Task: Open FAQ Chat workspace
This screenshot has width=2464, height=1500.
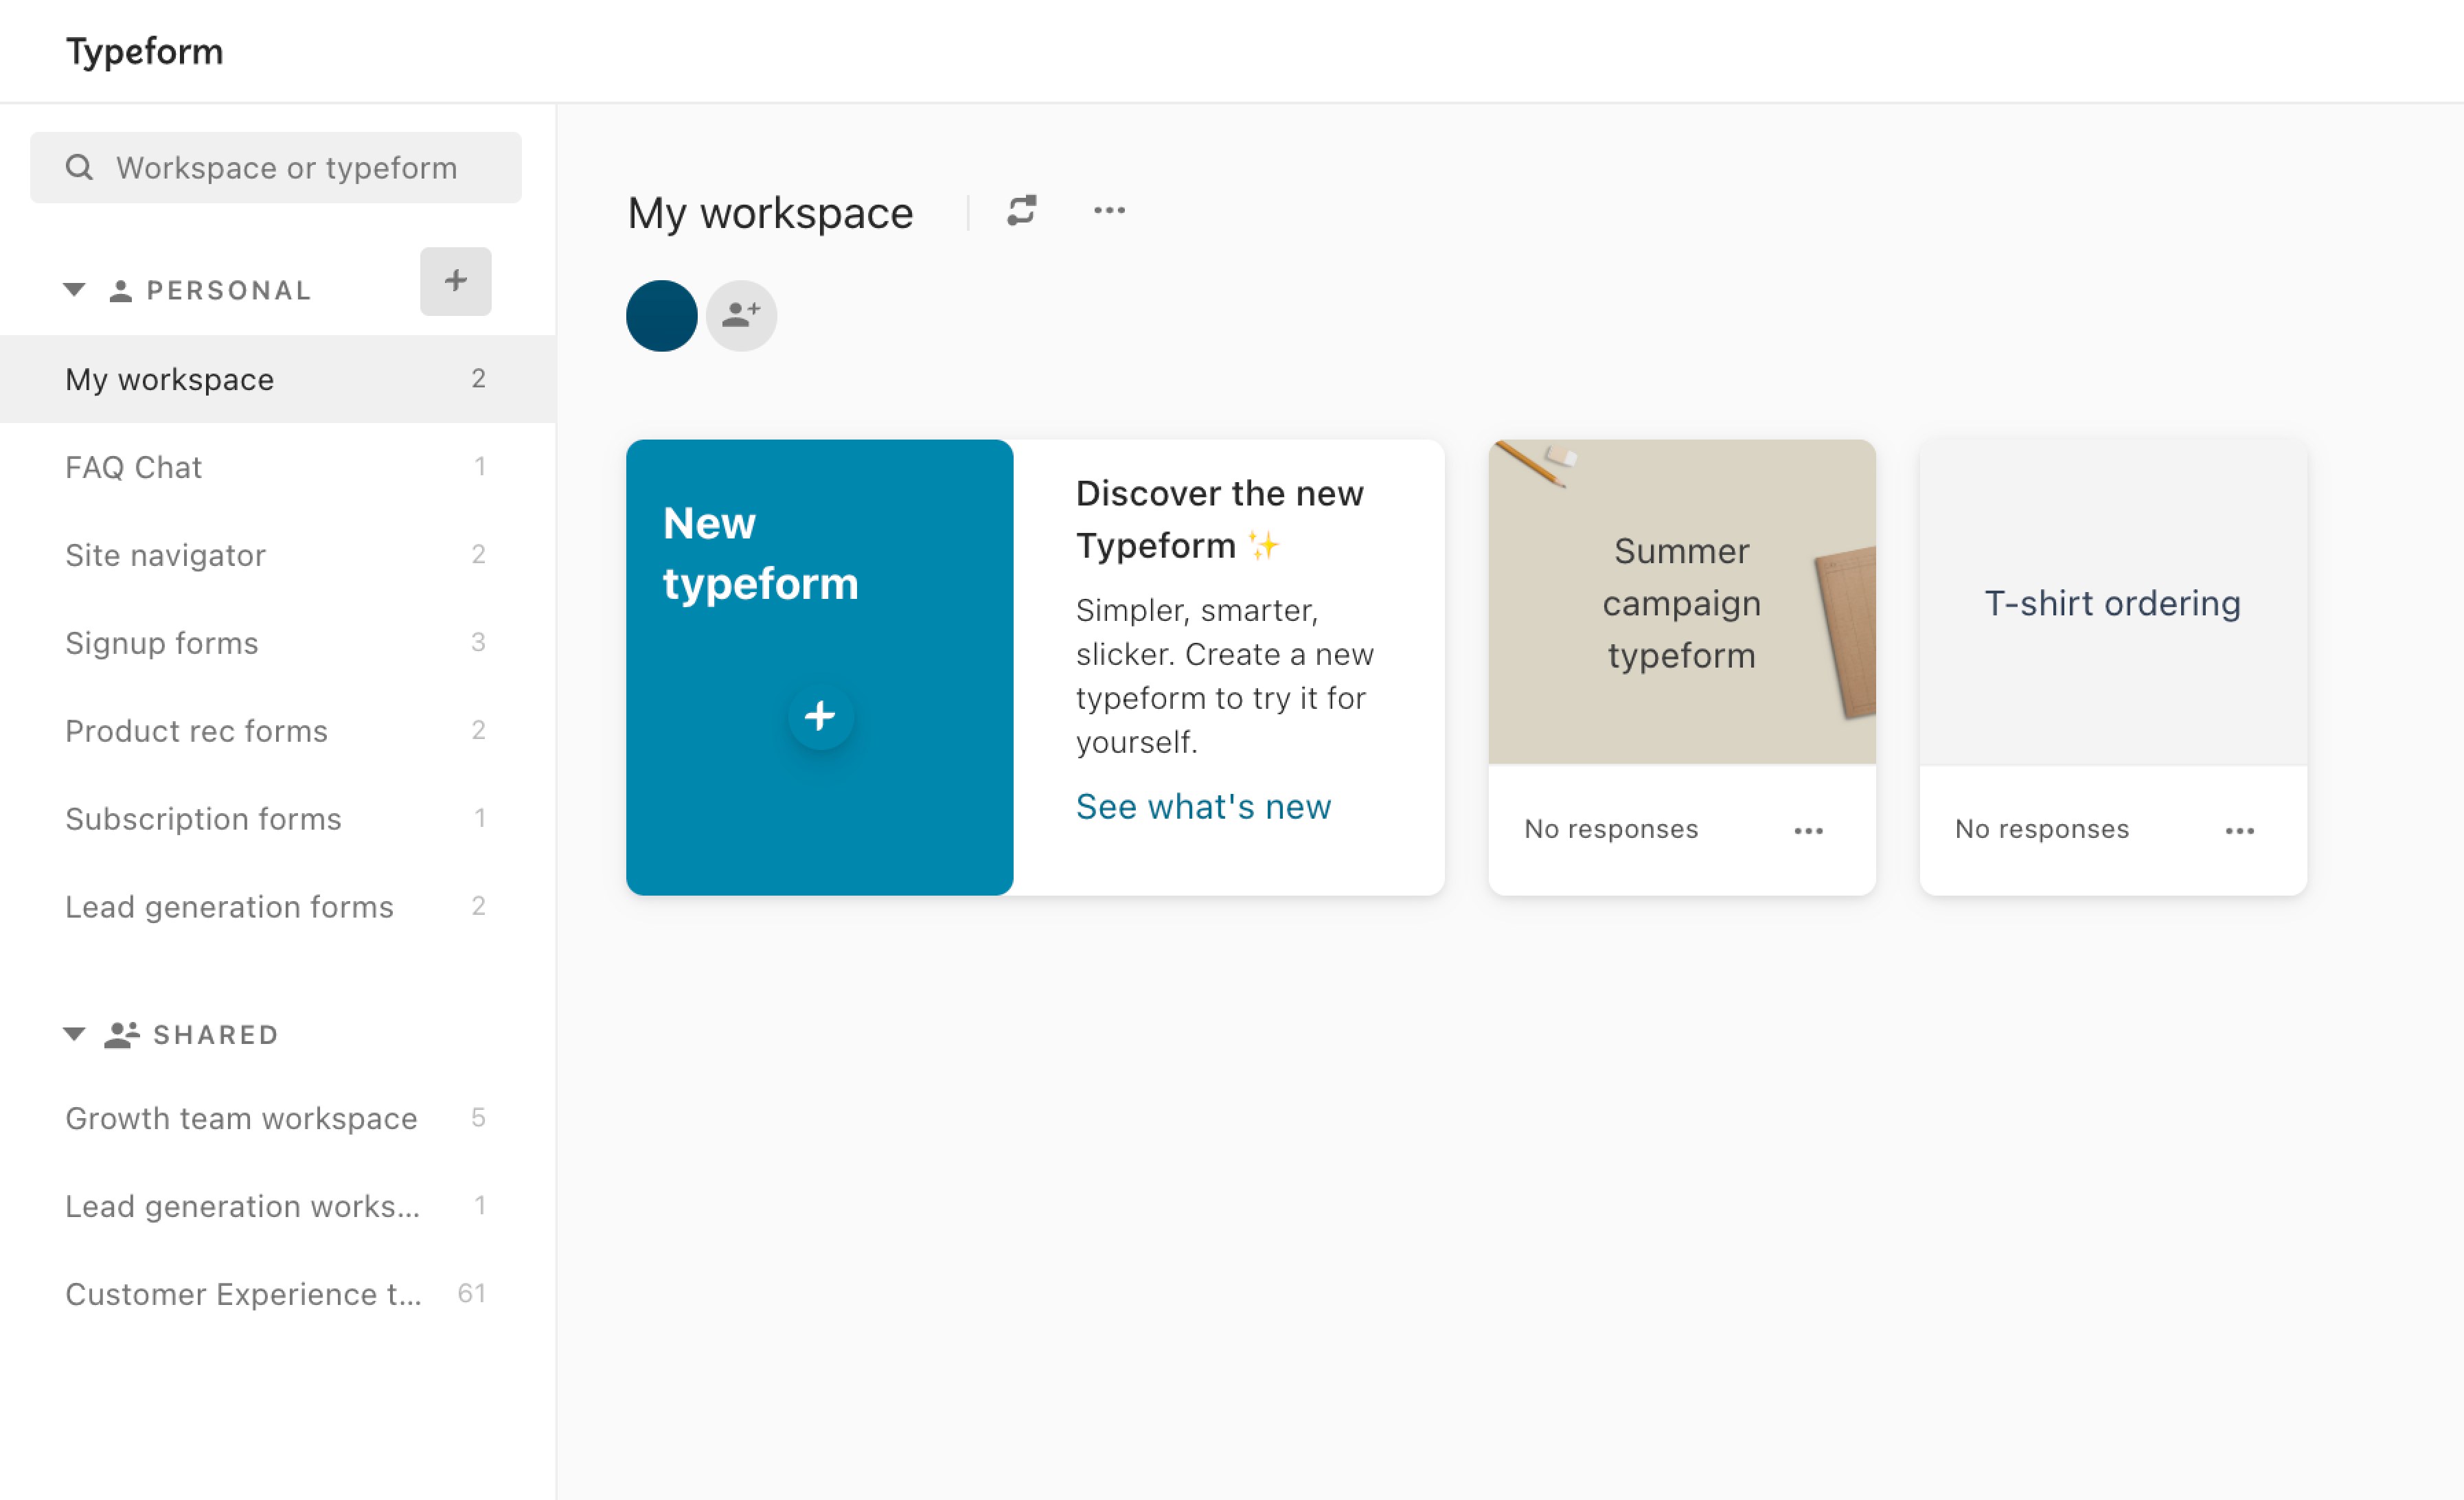Action: 278,467
